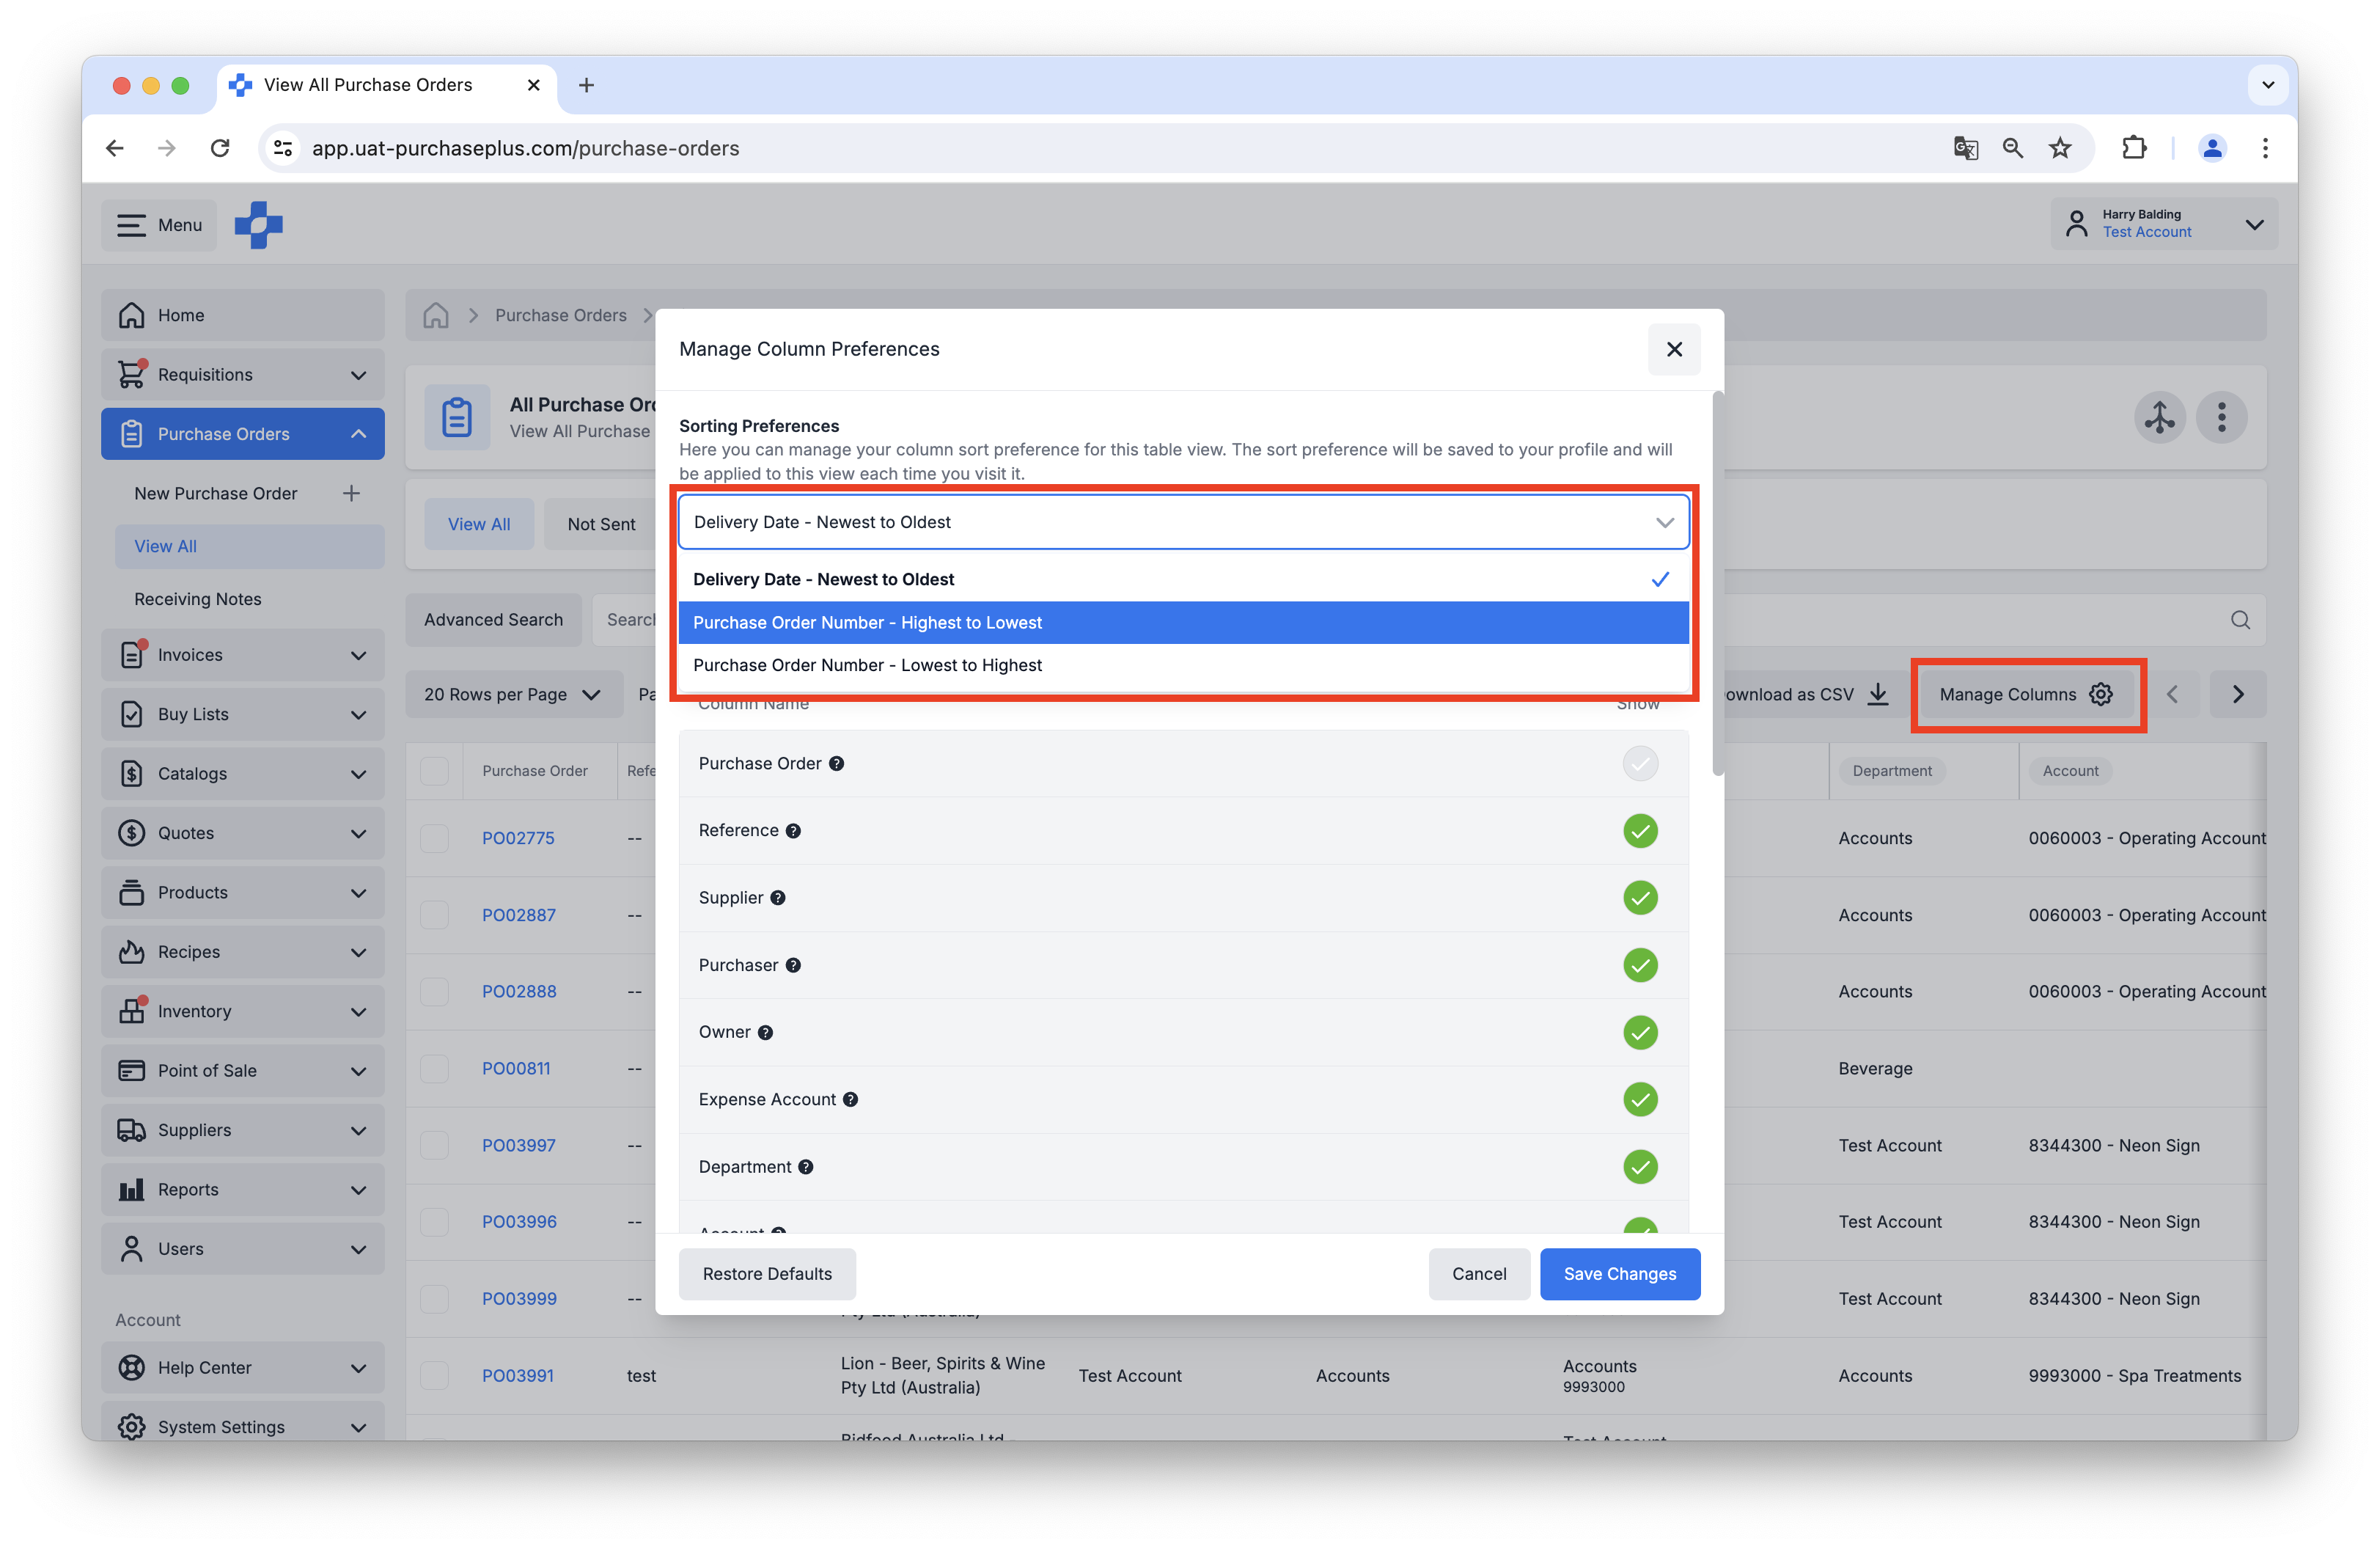Collapse the Purchase Orders sidebar section
This screenshot has height=1549, width=2380.
pyautogui.click(x=243, y=434)
